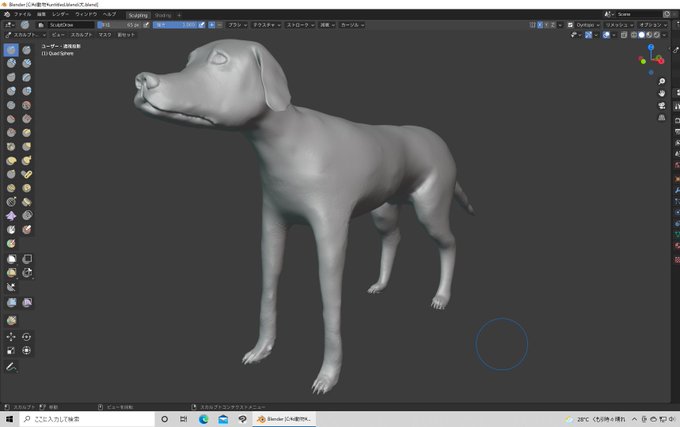Select the Draw Face Sets brush
Viewport: 680px width, 427px height.
(11, 244)
